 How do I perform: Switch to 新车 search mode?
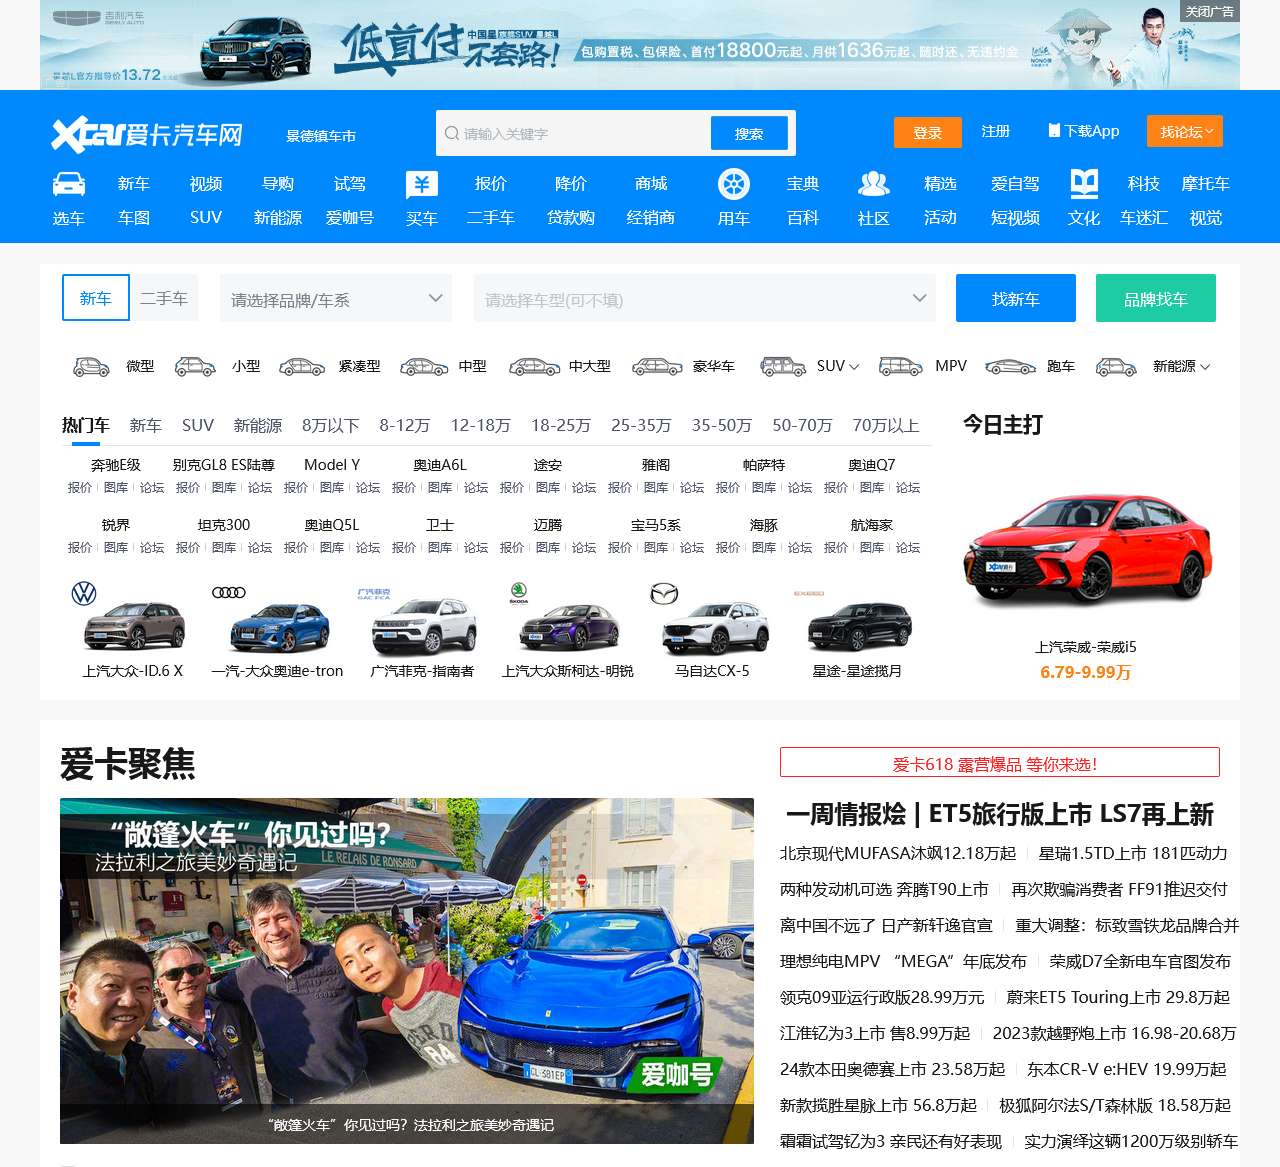tap(96, 298)
